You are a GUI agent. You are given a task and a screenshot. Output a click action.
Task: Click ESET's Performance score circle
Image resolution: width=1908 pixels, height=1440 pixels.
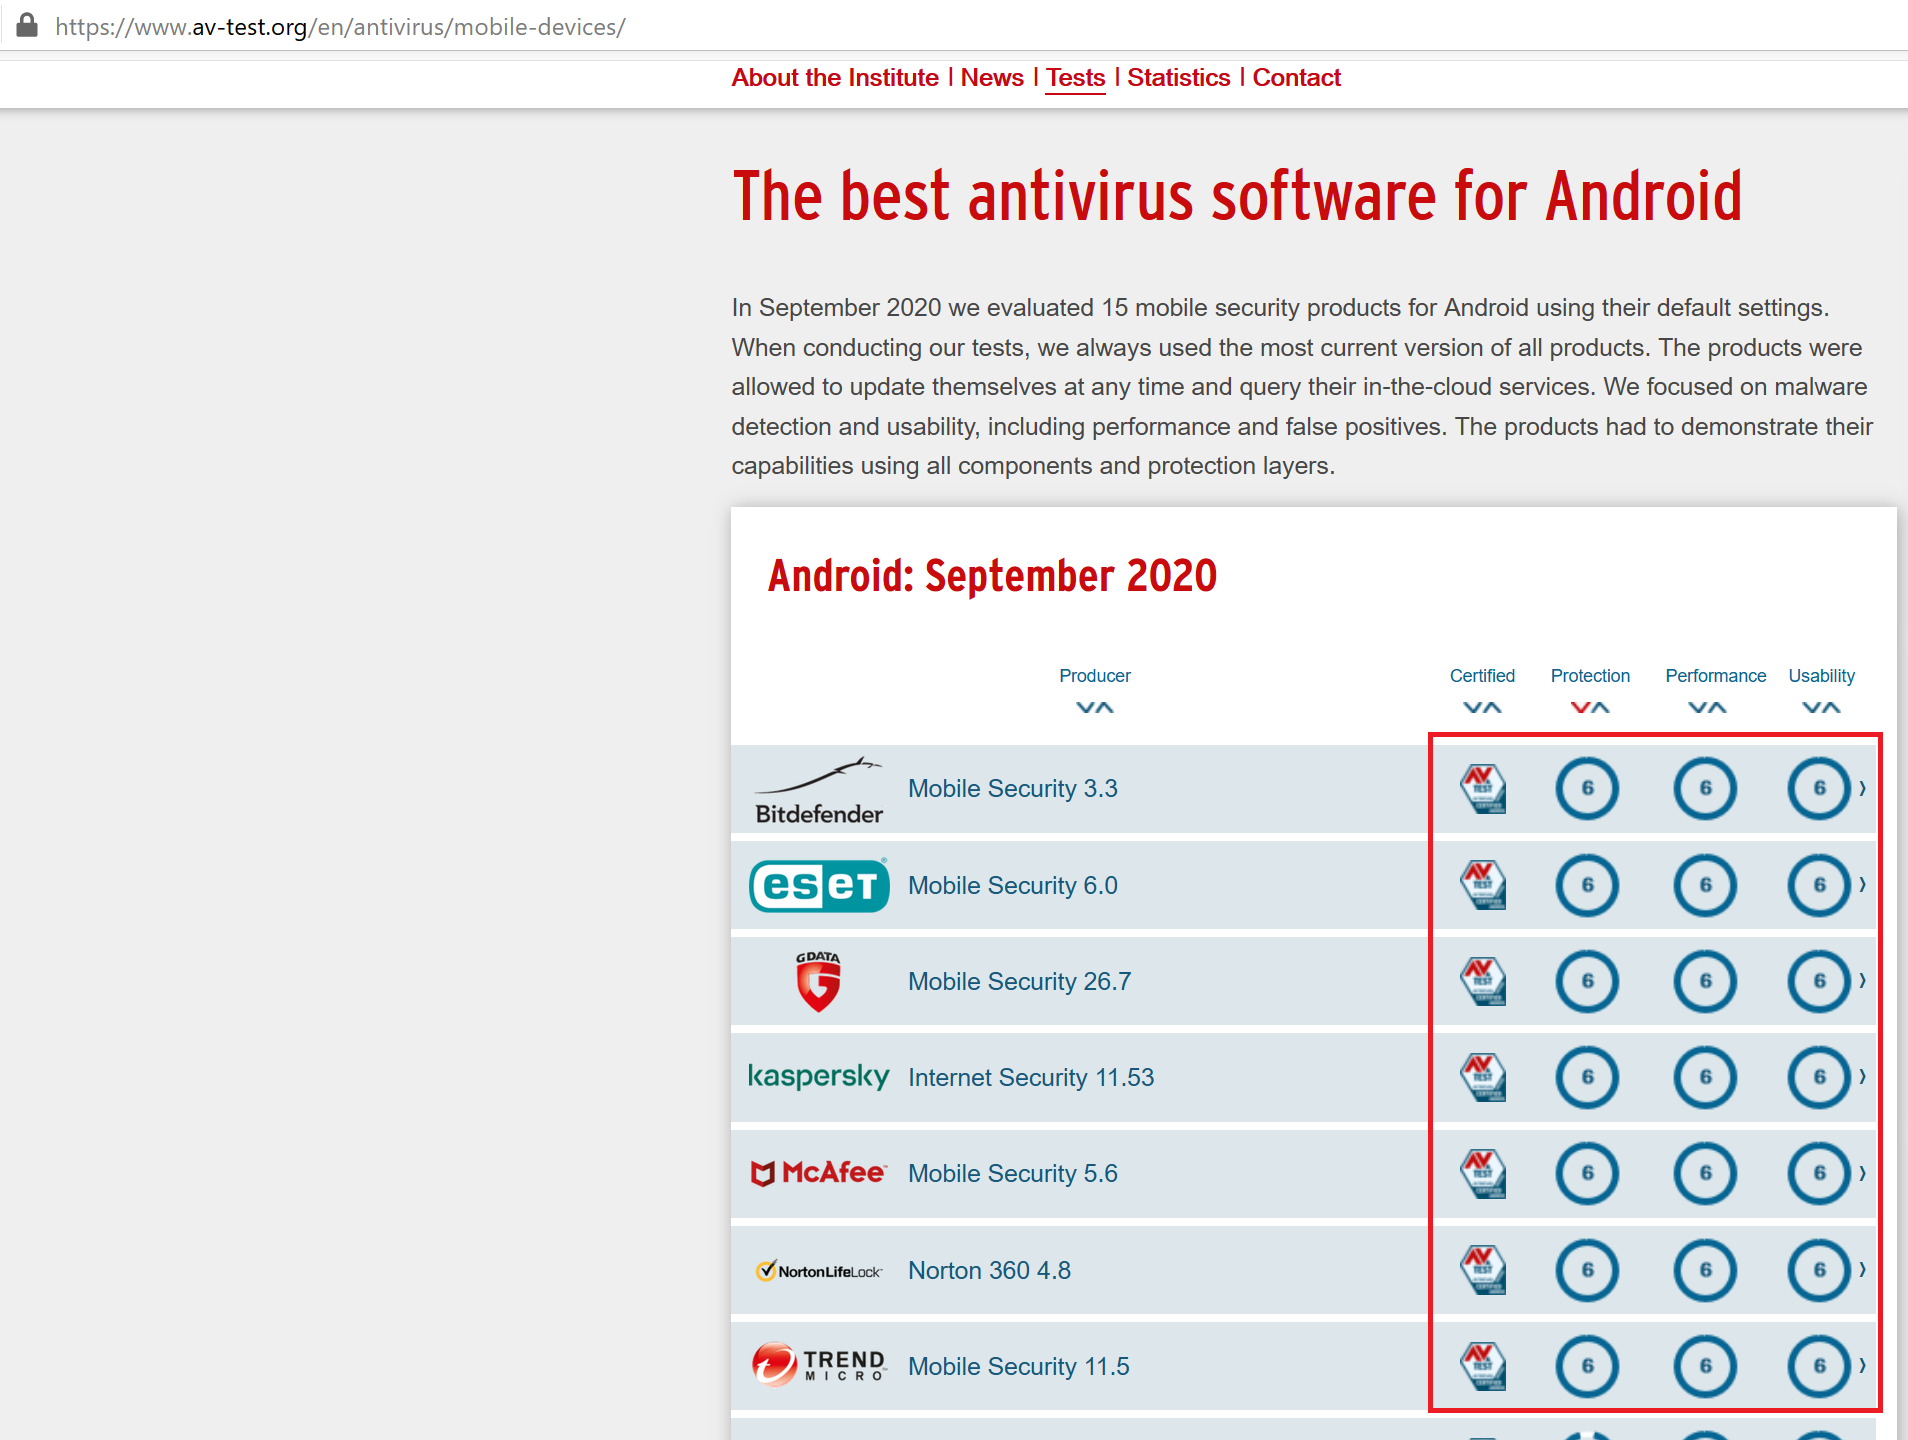[x=1706, y=885]
